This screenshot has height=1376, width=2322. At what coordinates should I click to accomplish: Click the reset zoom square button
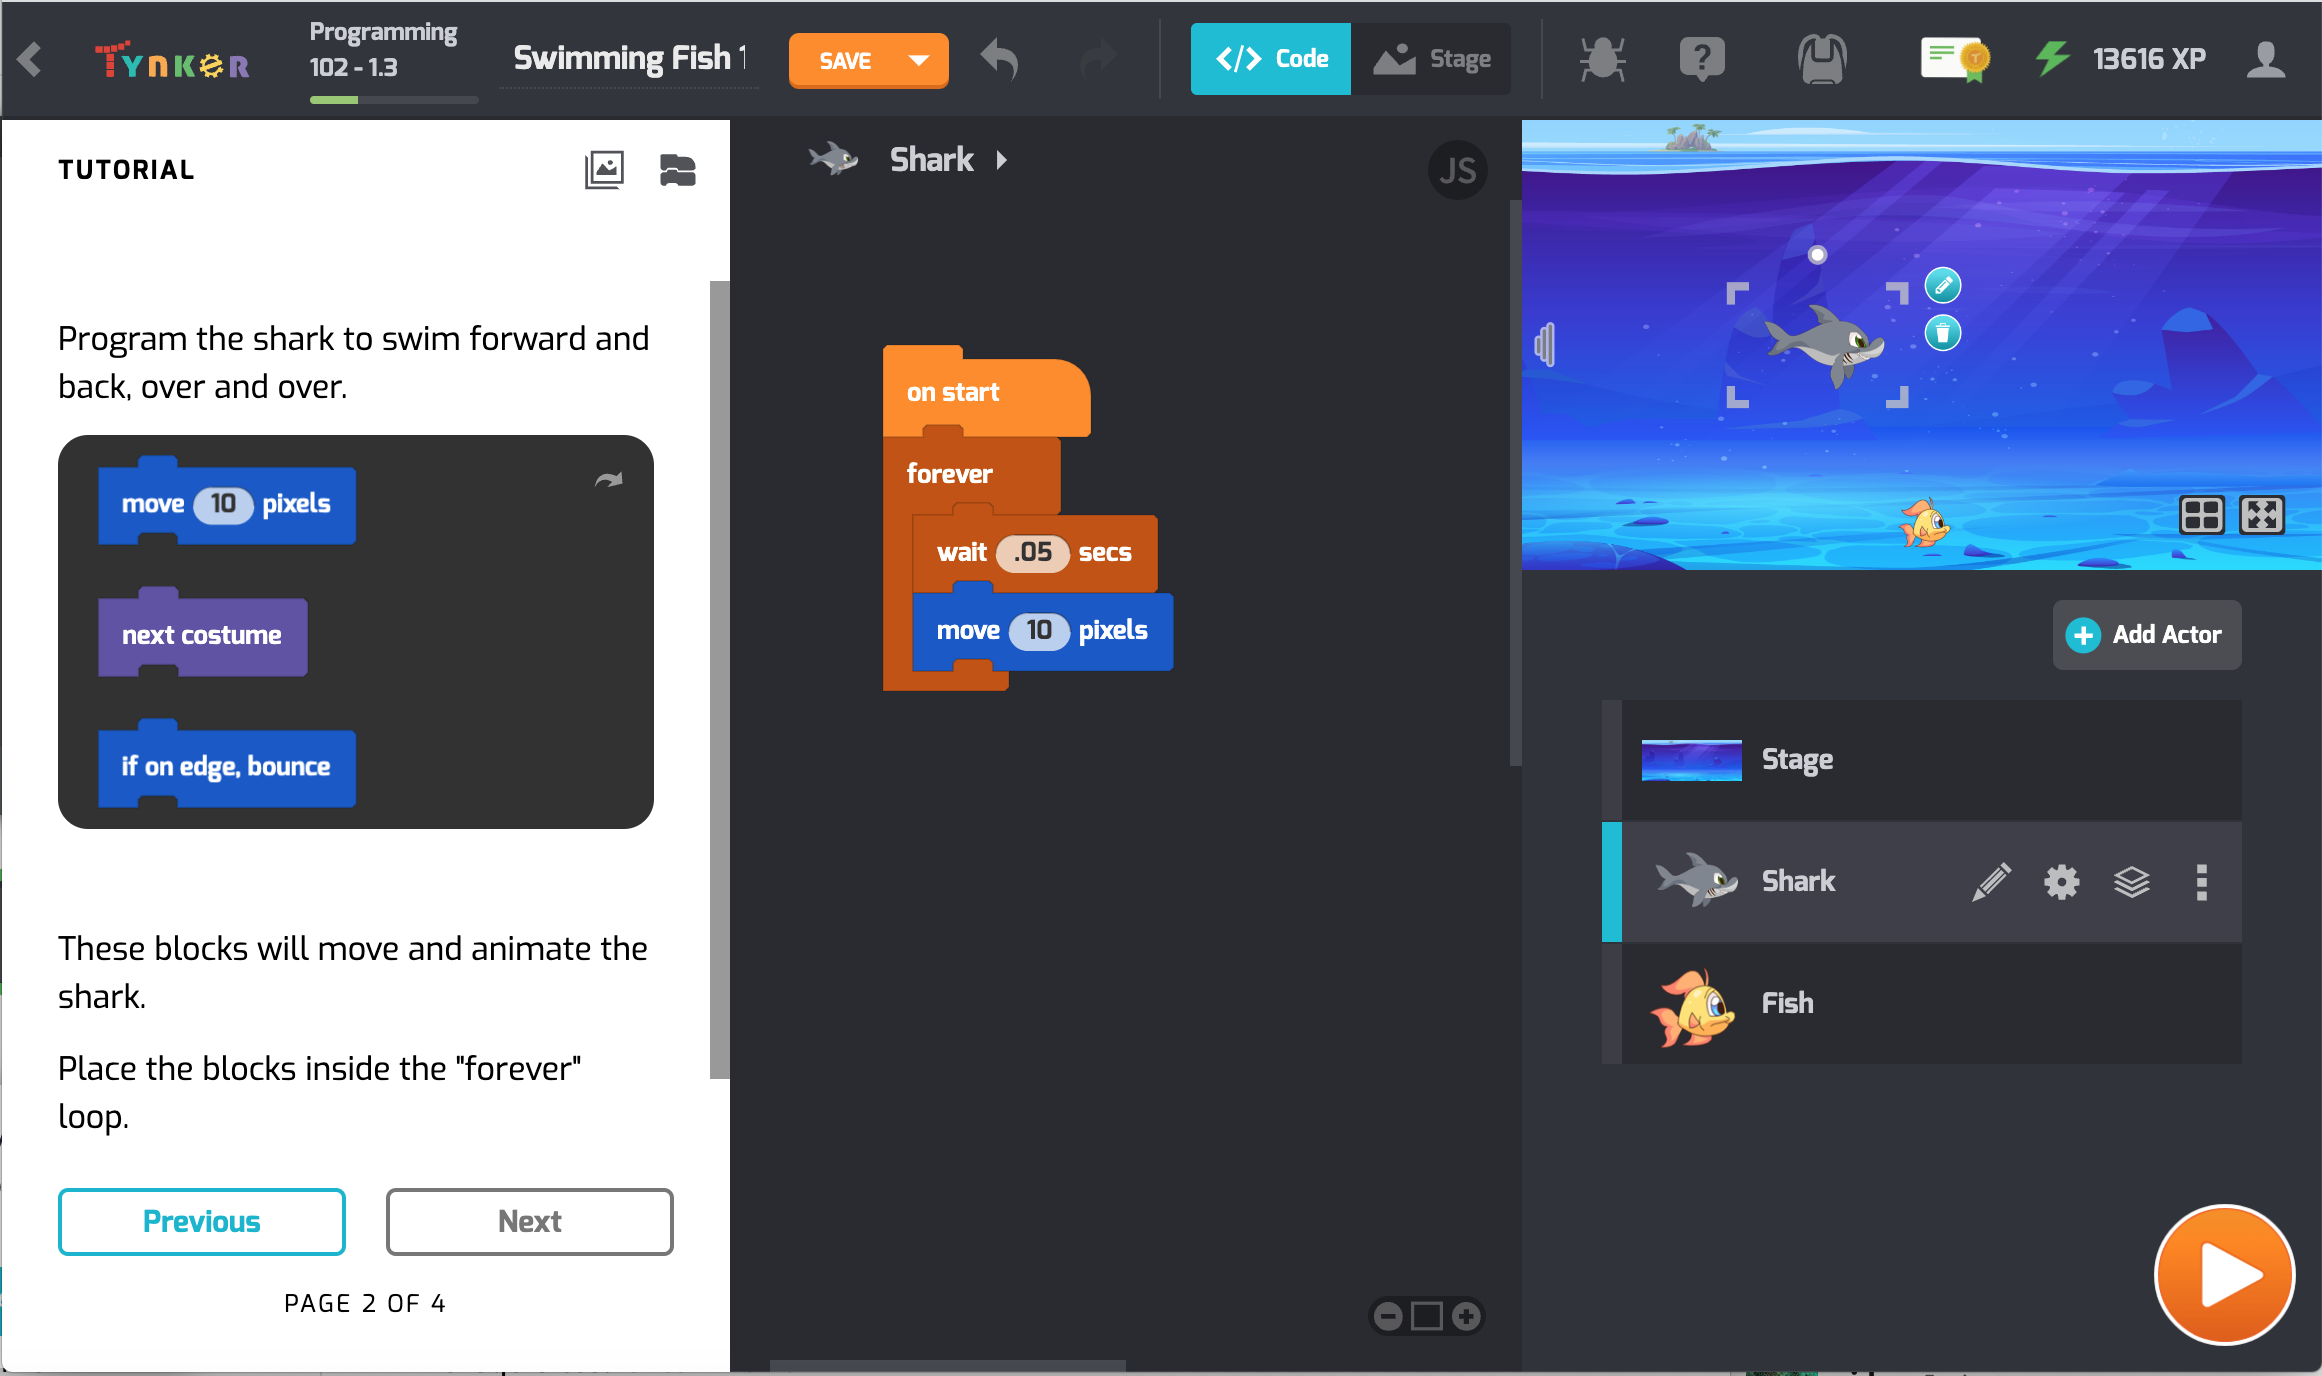click(x=1427, y=1316)
